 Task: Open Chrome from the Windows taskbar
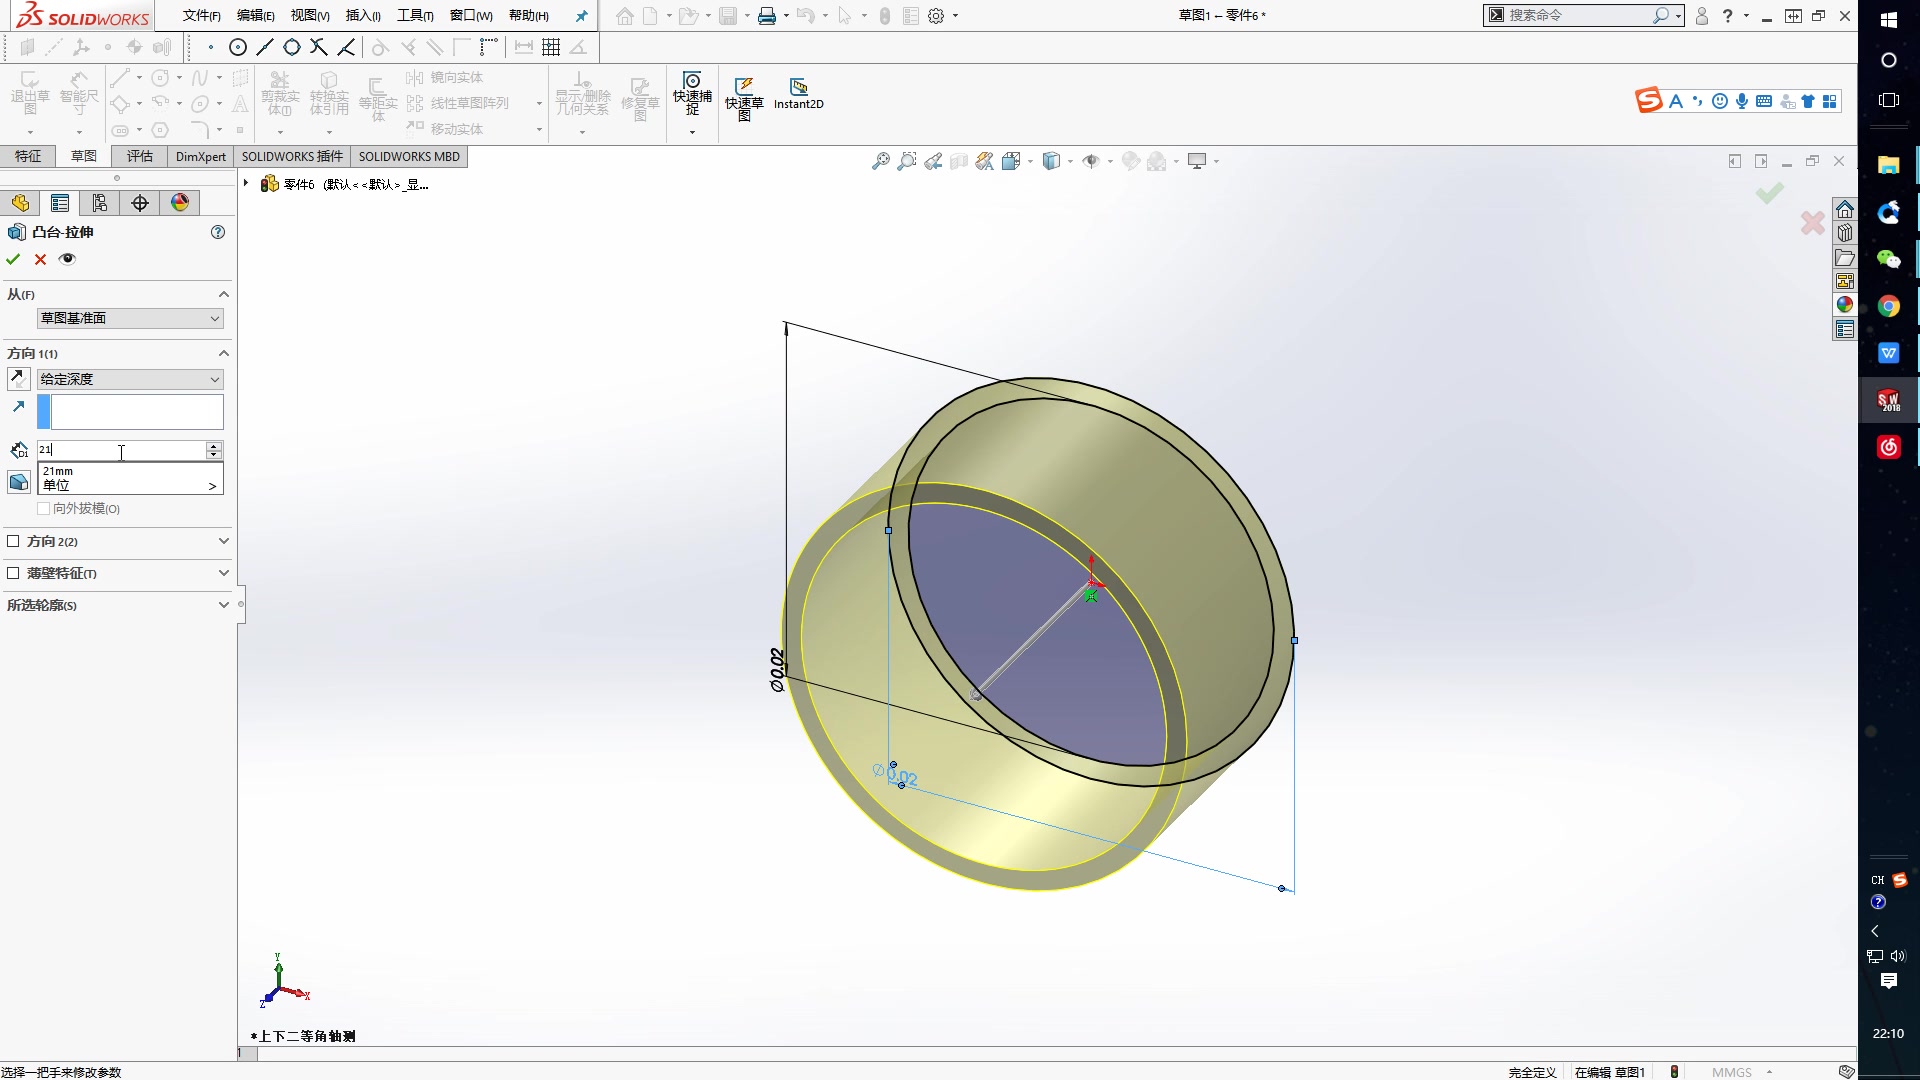point(1888,306)
